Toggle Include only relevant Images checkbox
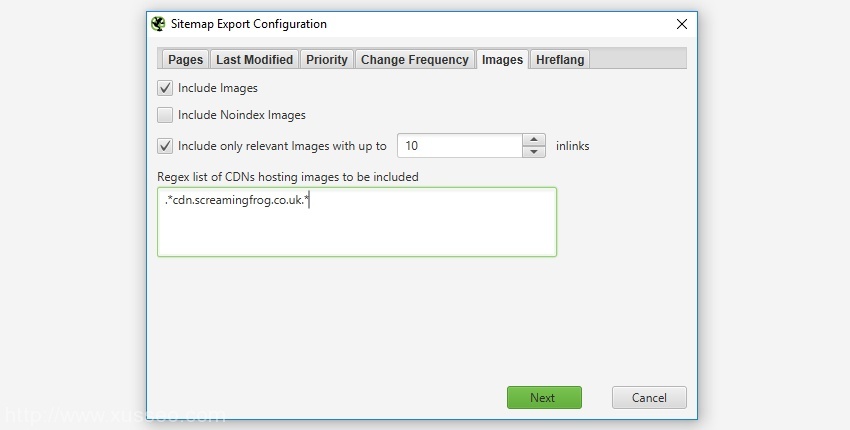The height and width of the screenshot is (430, 850). click(165, 146)
